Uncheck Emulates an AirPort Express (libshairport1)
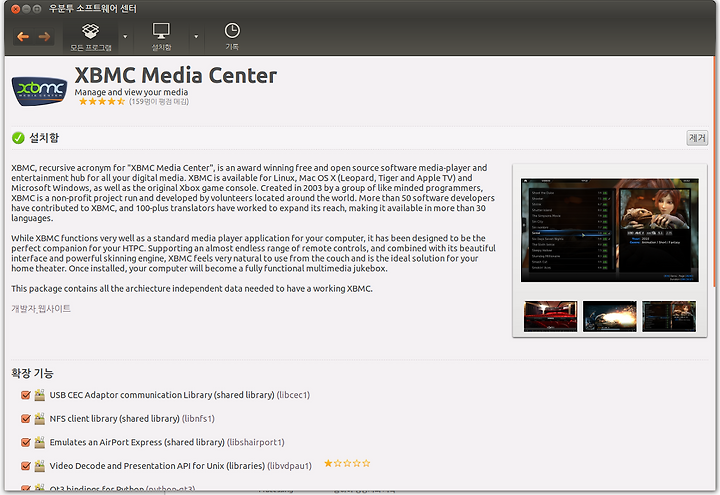The image size is (720, 495). [26, 442]
